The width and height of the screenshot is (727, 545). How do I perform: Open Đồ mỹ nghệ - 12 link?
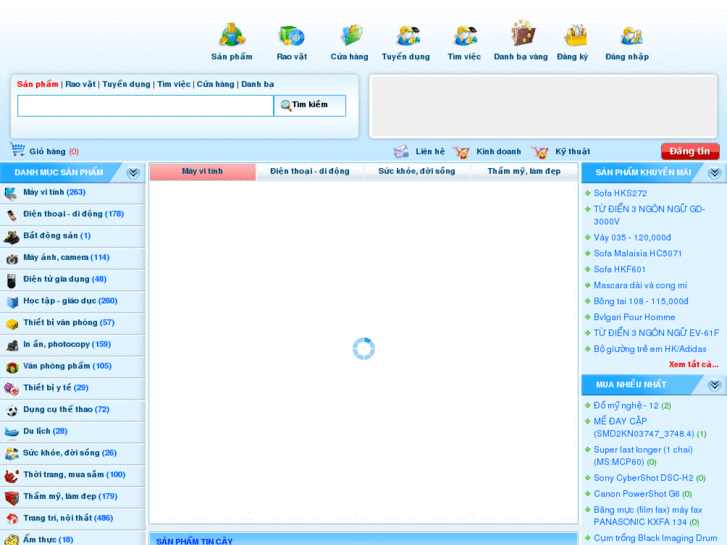(x=626, y=406)
